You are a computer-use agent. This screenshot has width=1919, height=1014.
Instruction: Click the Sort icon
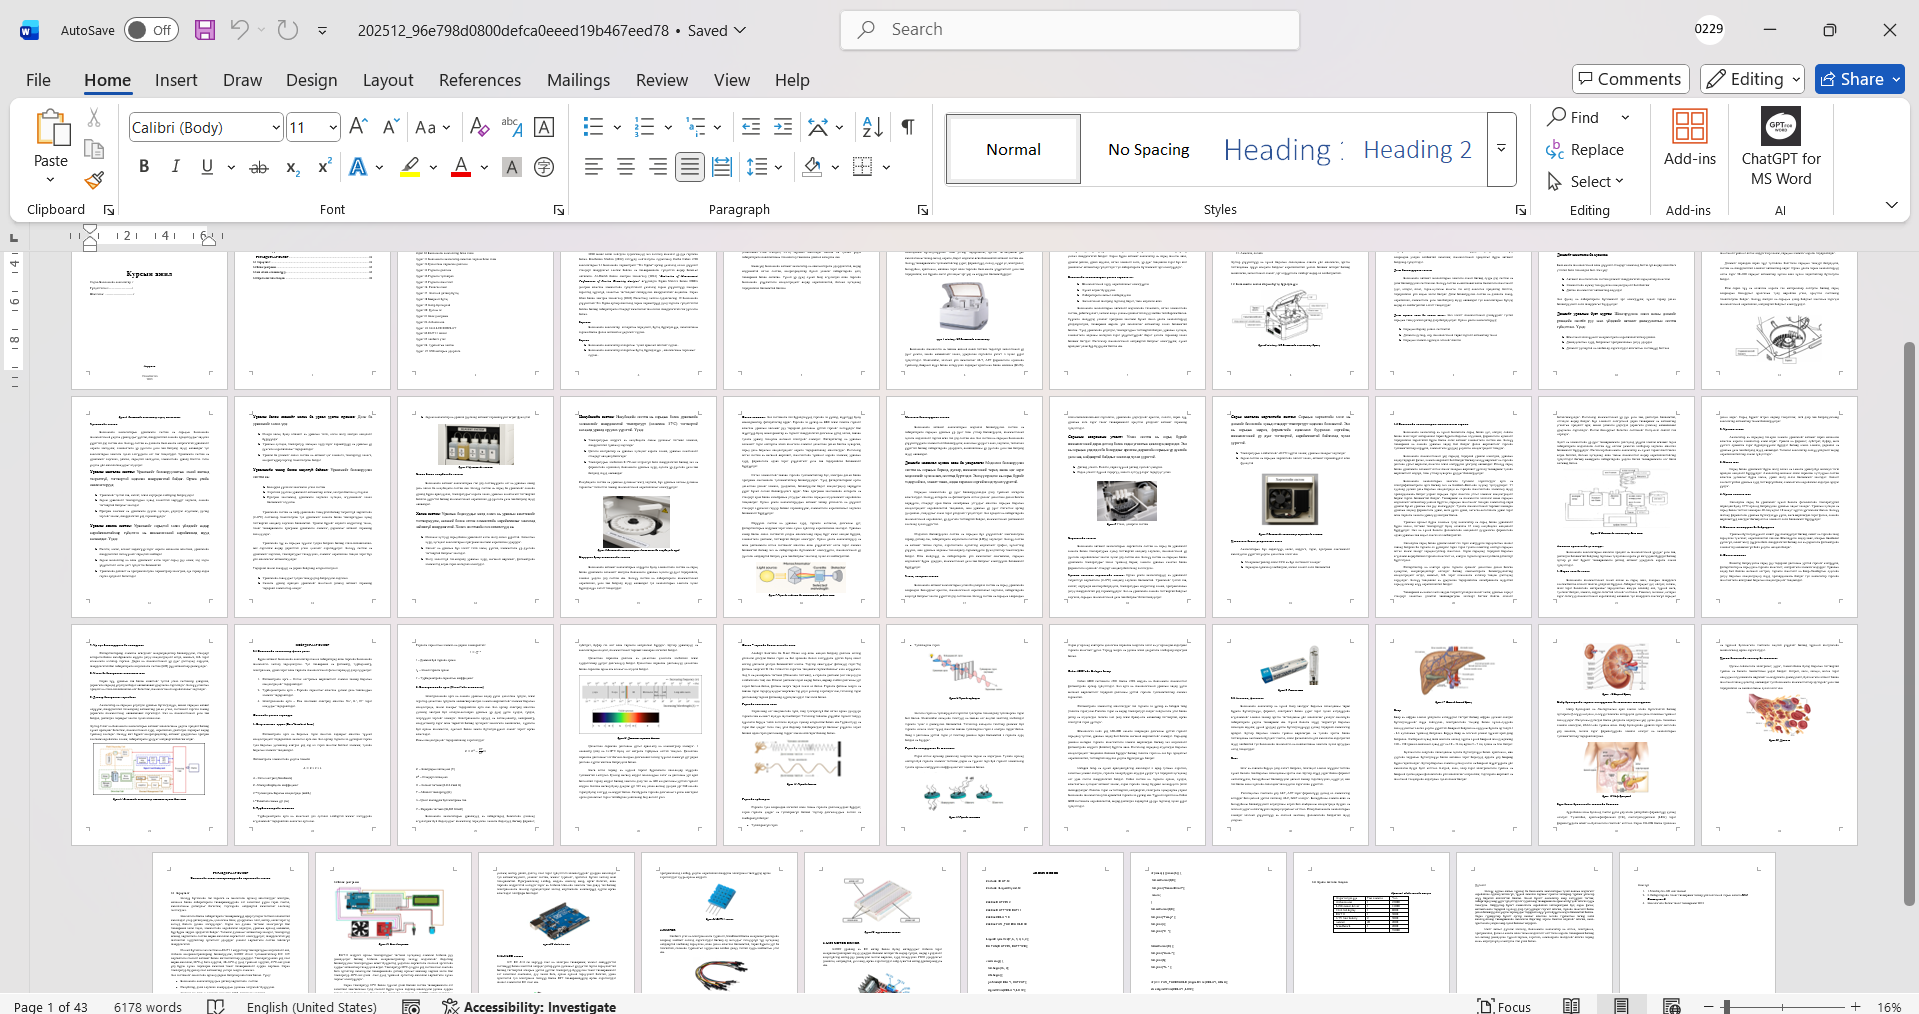(872, 127)
